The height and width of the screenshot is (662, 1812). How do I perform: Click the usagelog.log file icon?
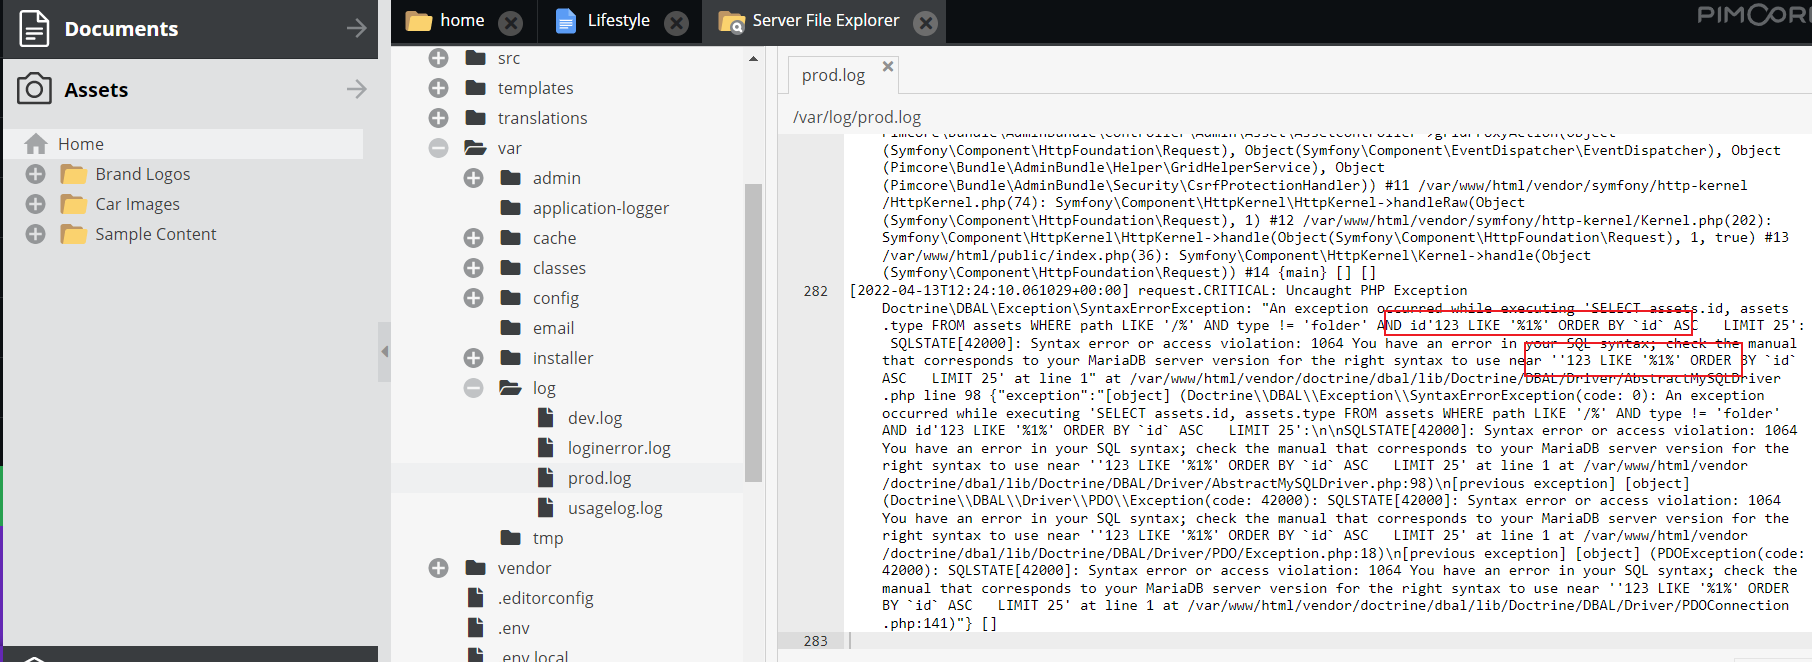point(545,508)
